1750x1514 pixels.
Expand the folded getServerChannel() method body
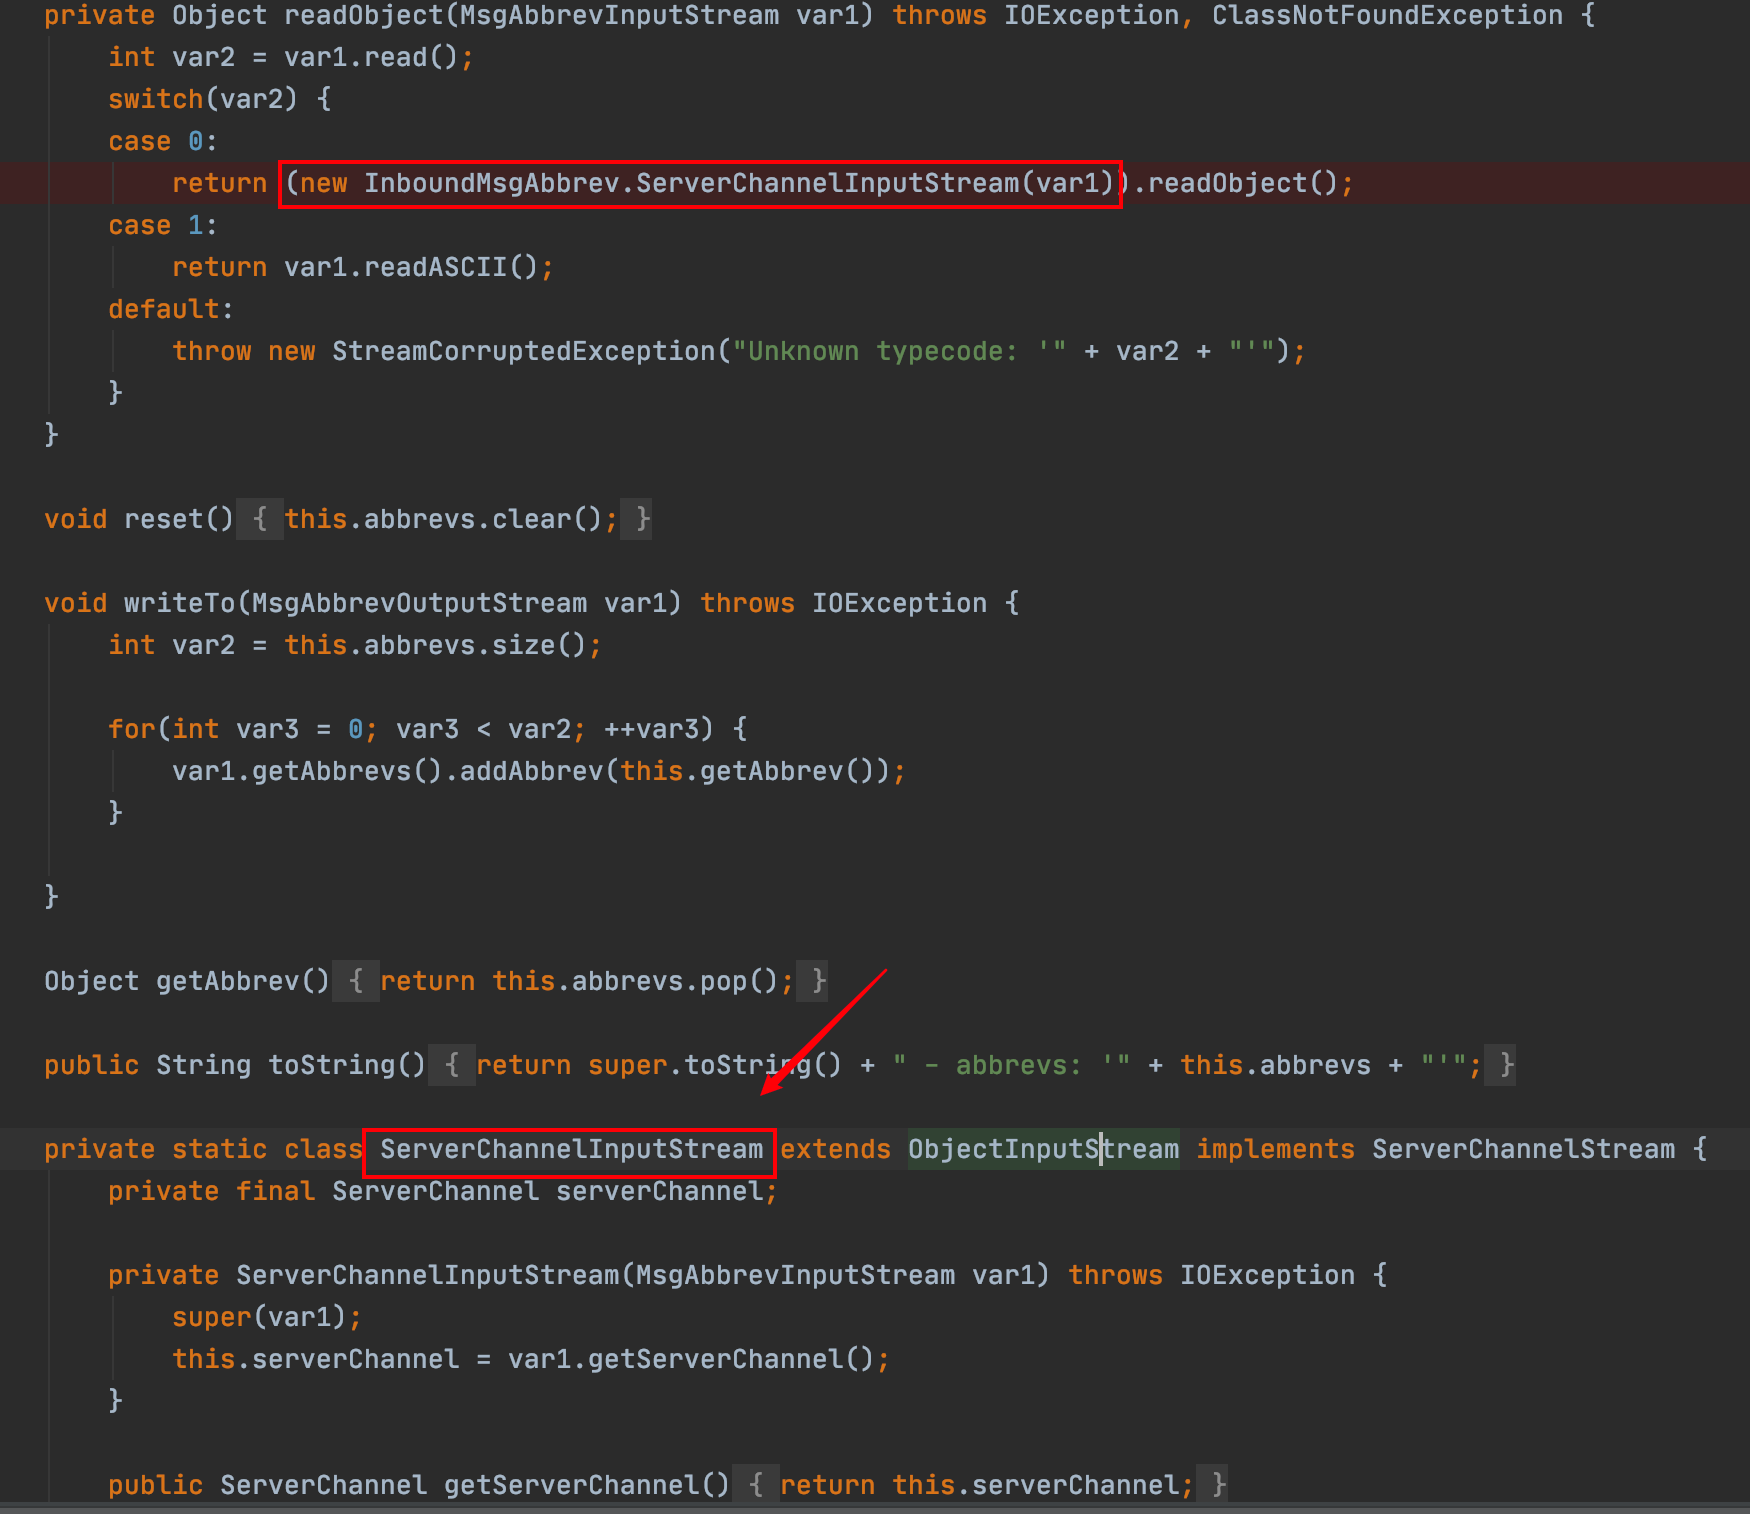click(x=756, y=1485)
